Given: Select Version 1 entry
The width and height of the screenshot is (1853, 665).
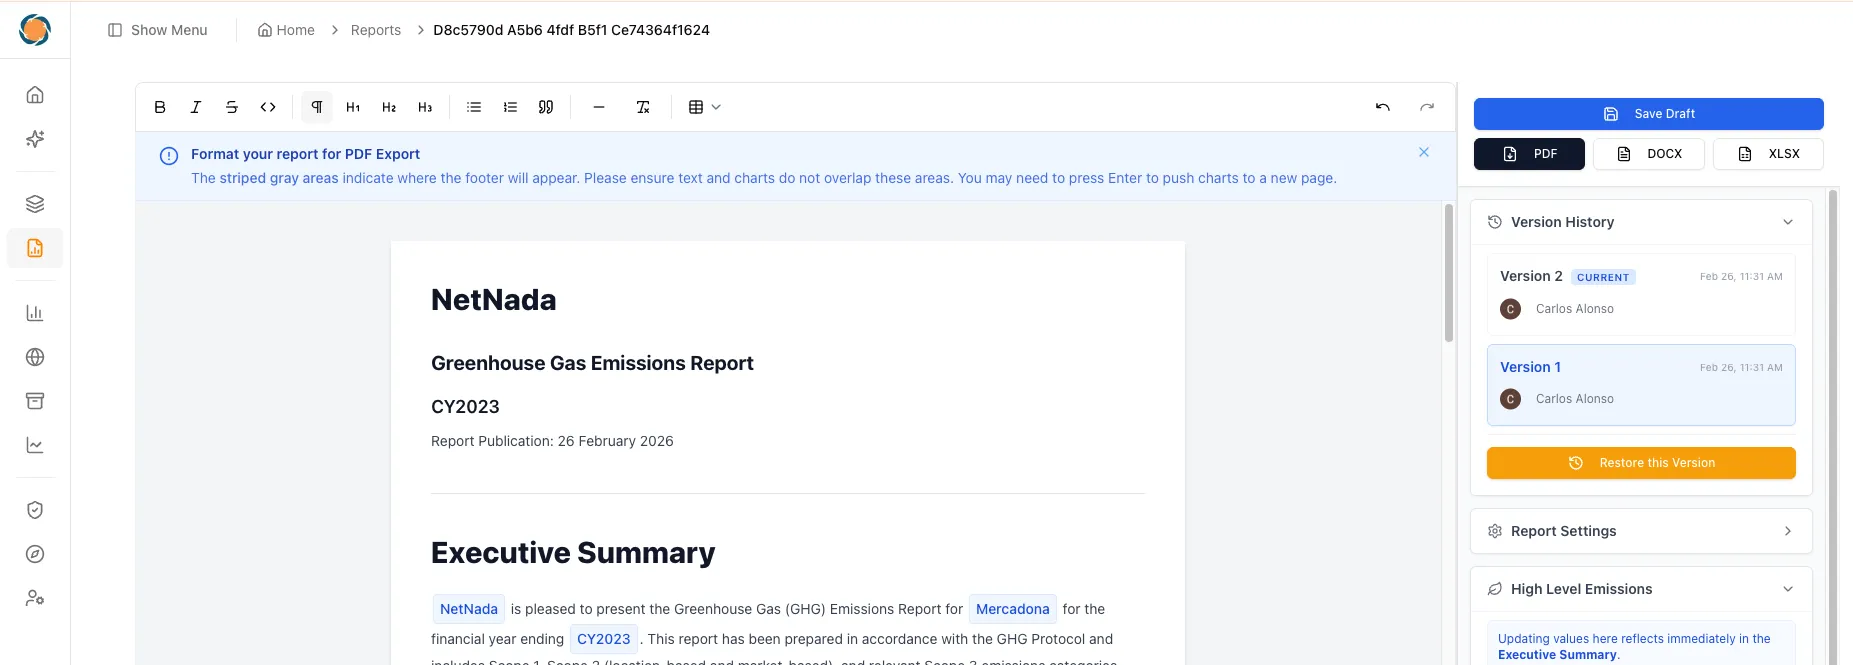Looking at the screenshot, I should [1641, 385].
